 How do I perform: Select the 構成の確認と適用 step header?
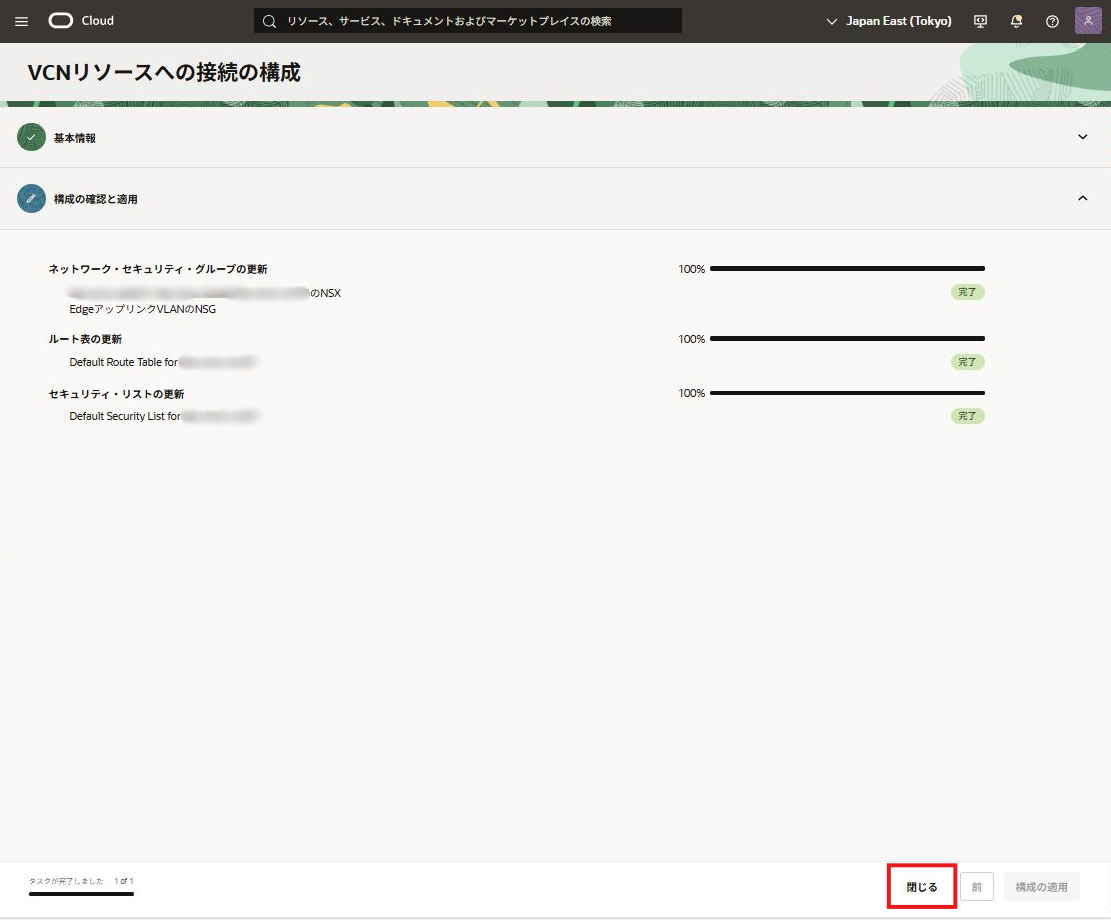pos(96,200)
